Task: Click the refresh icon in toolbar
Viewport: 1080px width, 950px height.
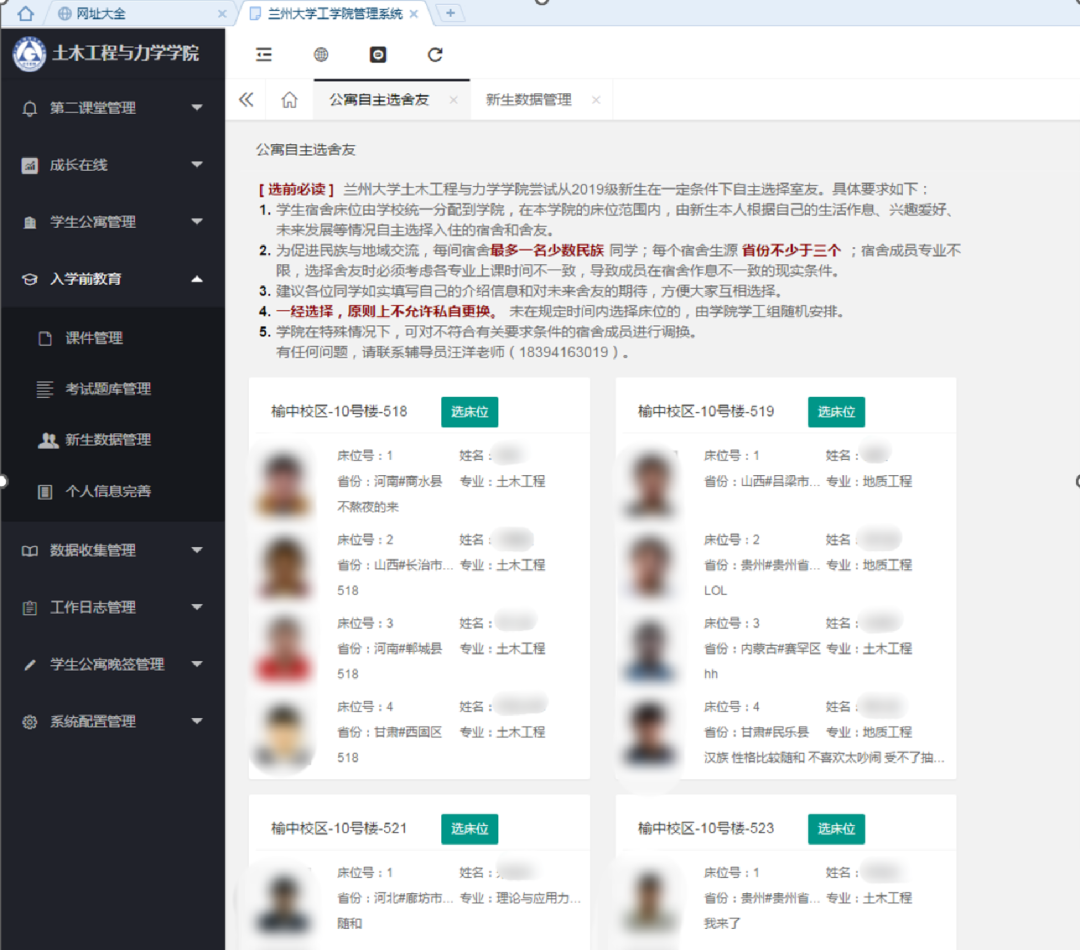Action: (435, 54)
